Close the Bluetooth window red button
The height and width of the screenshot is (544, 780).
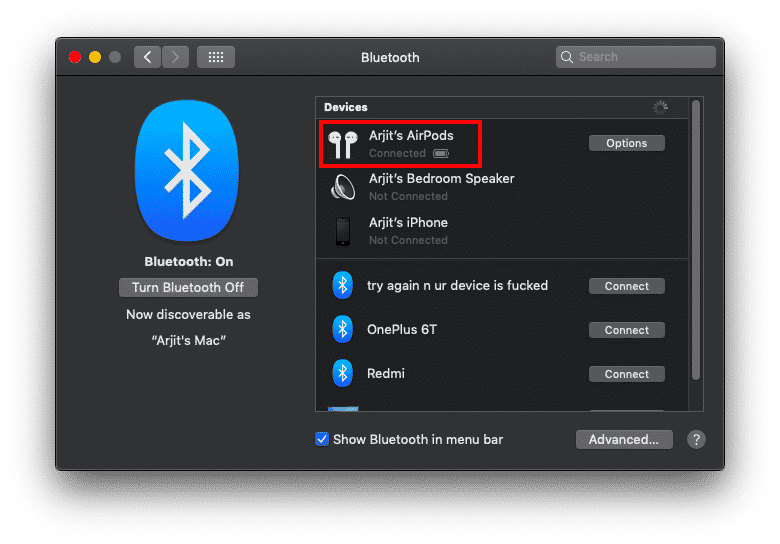[x=75, y=57]
